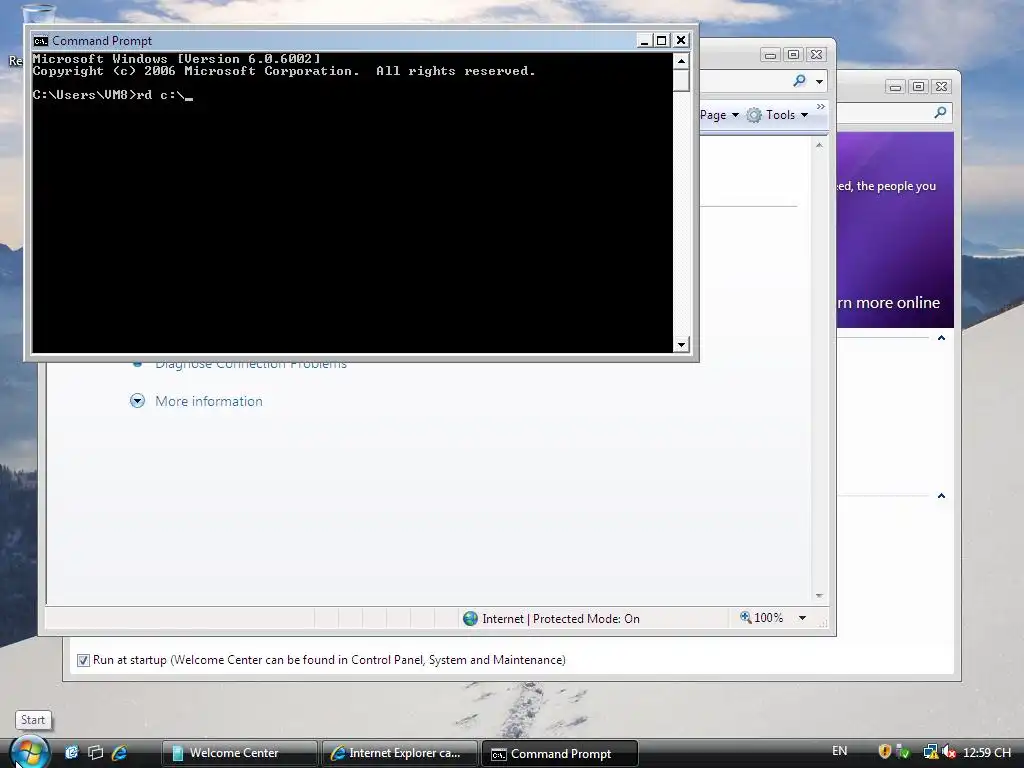Switch to Internet Explorer taskbar button
The width and height of the screenshot is (1024, 768).
[399, 753]
